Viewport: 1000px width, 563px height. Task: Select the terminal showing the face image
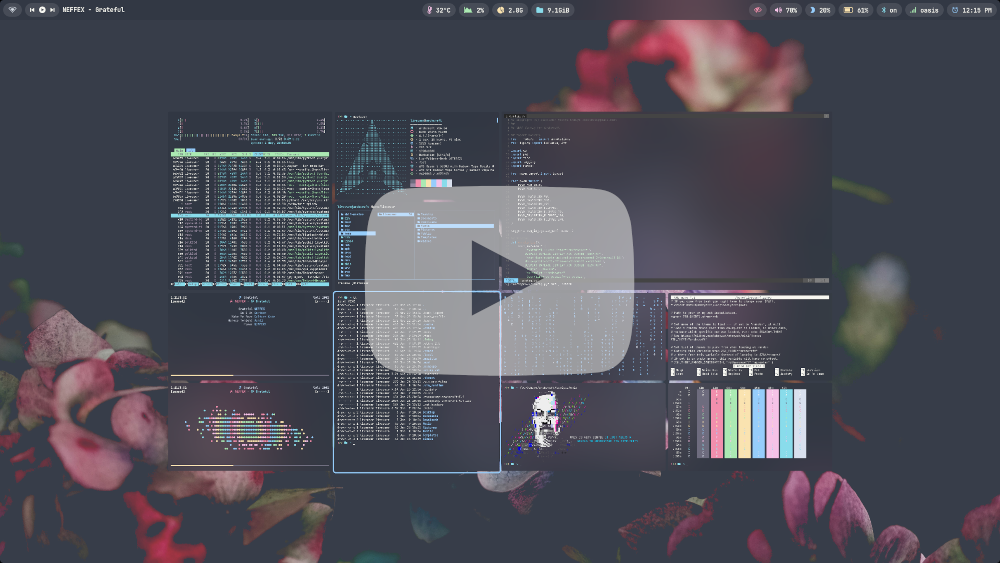click(583, 426)
